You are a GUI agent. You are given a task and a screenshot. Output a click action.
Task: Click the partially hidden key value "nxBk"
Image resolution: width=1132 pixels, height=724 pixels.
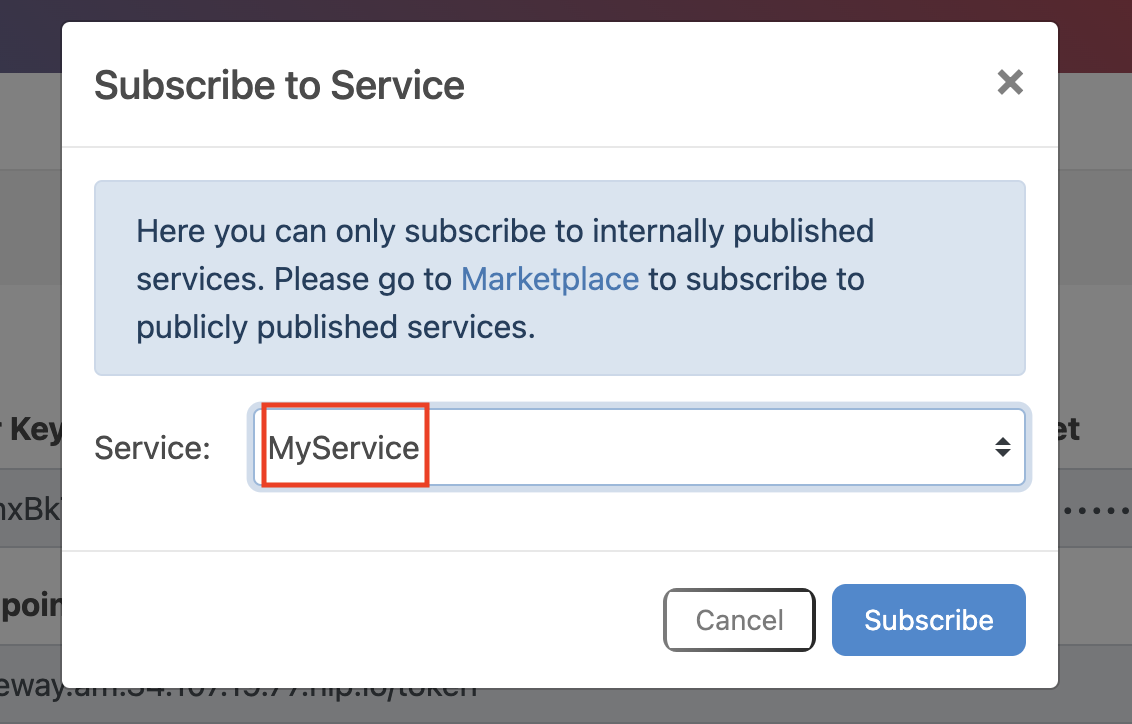point(30,508)
